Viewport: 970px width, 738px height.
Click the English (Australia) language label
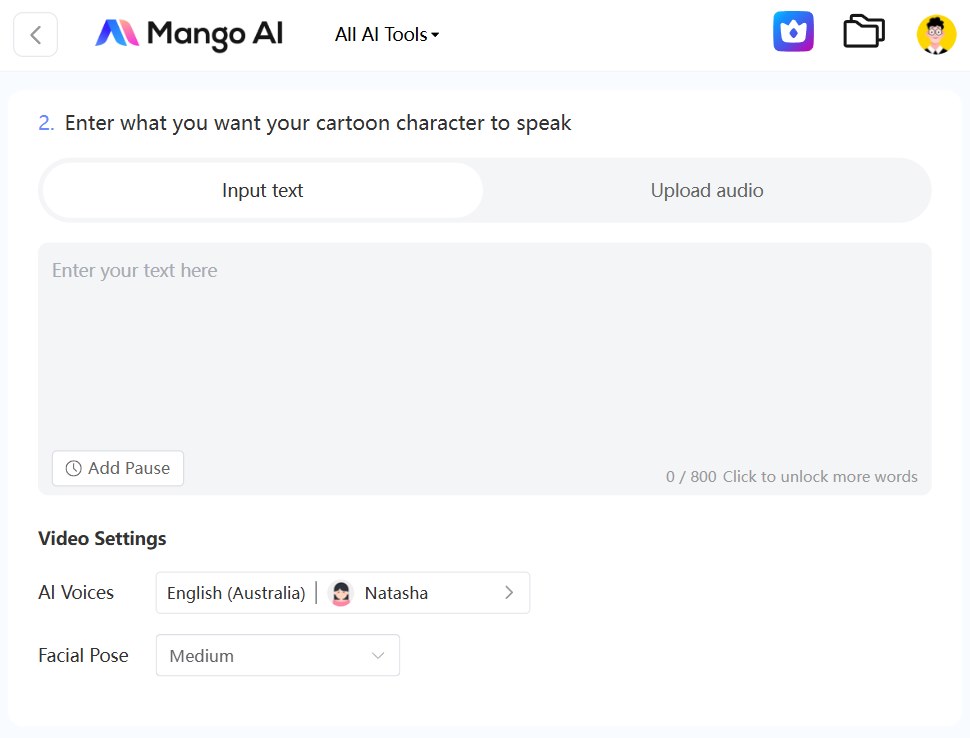[236, 593]
